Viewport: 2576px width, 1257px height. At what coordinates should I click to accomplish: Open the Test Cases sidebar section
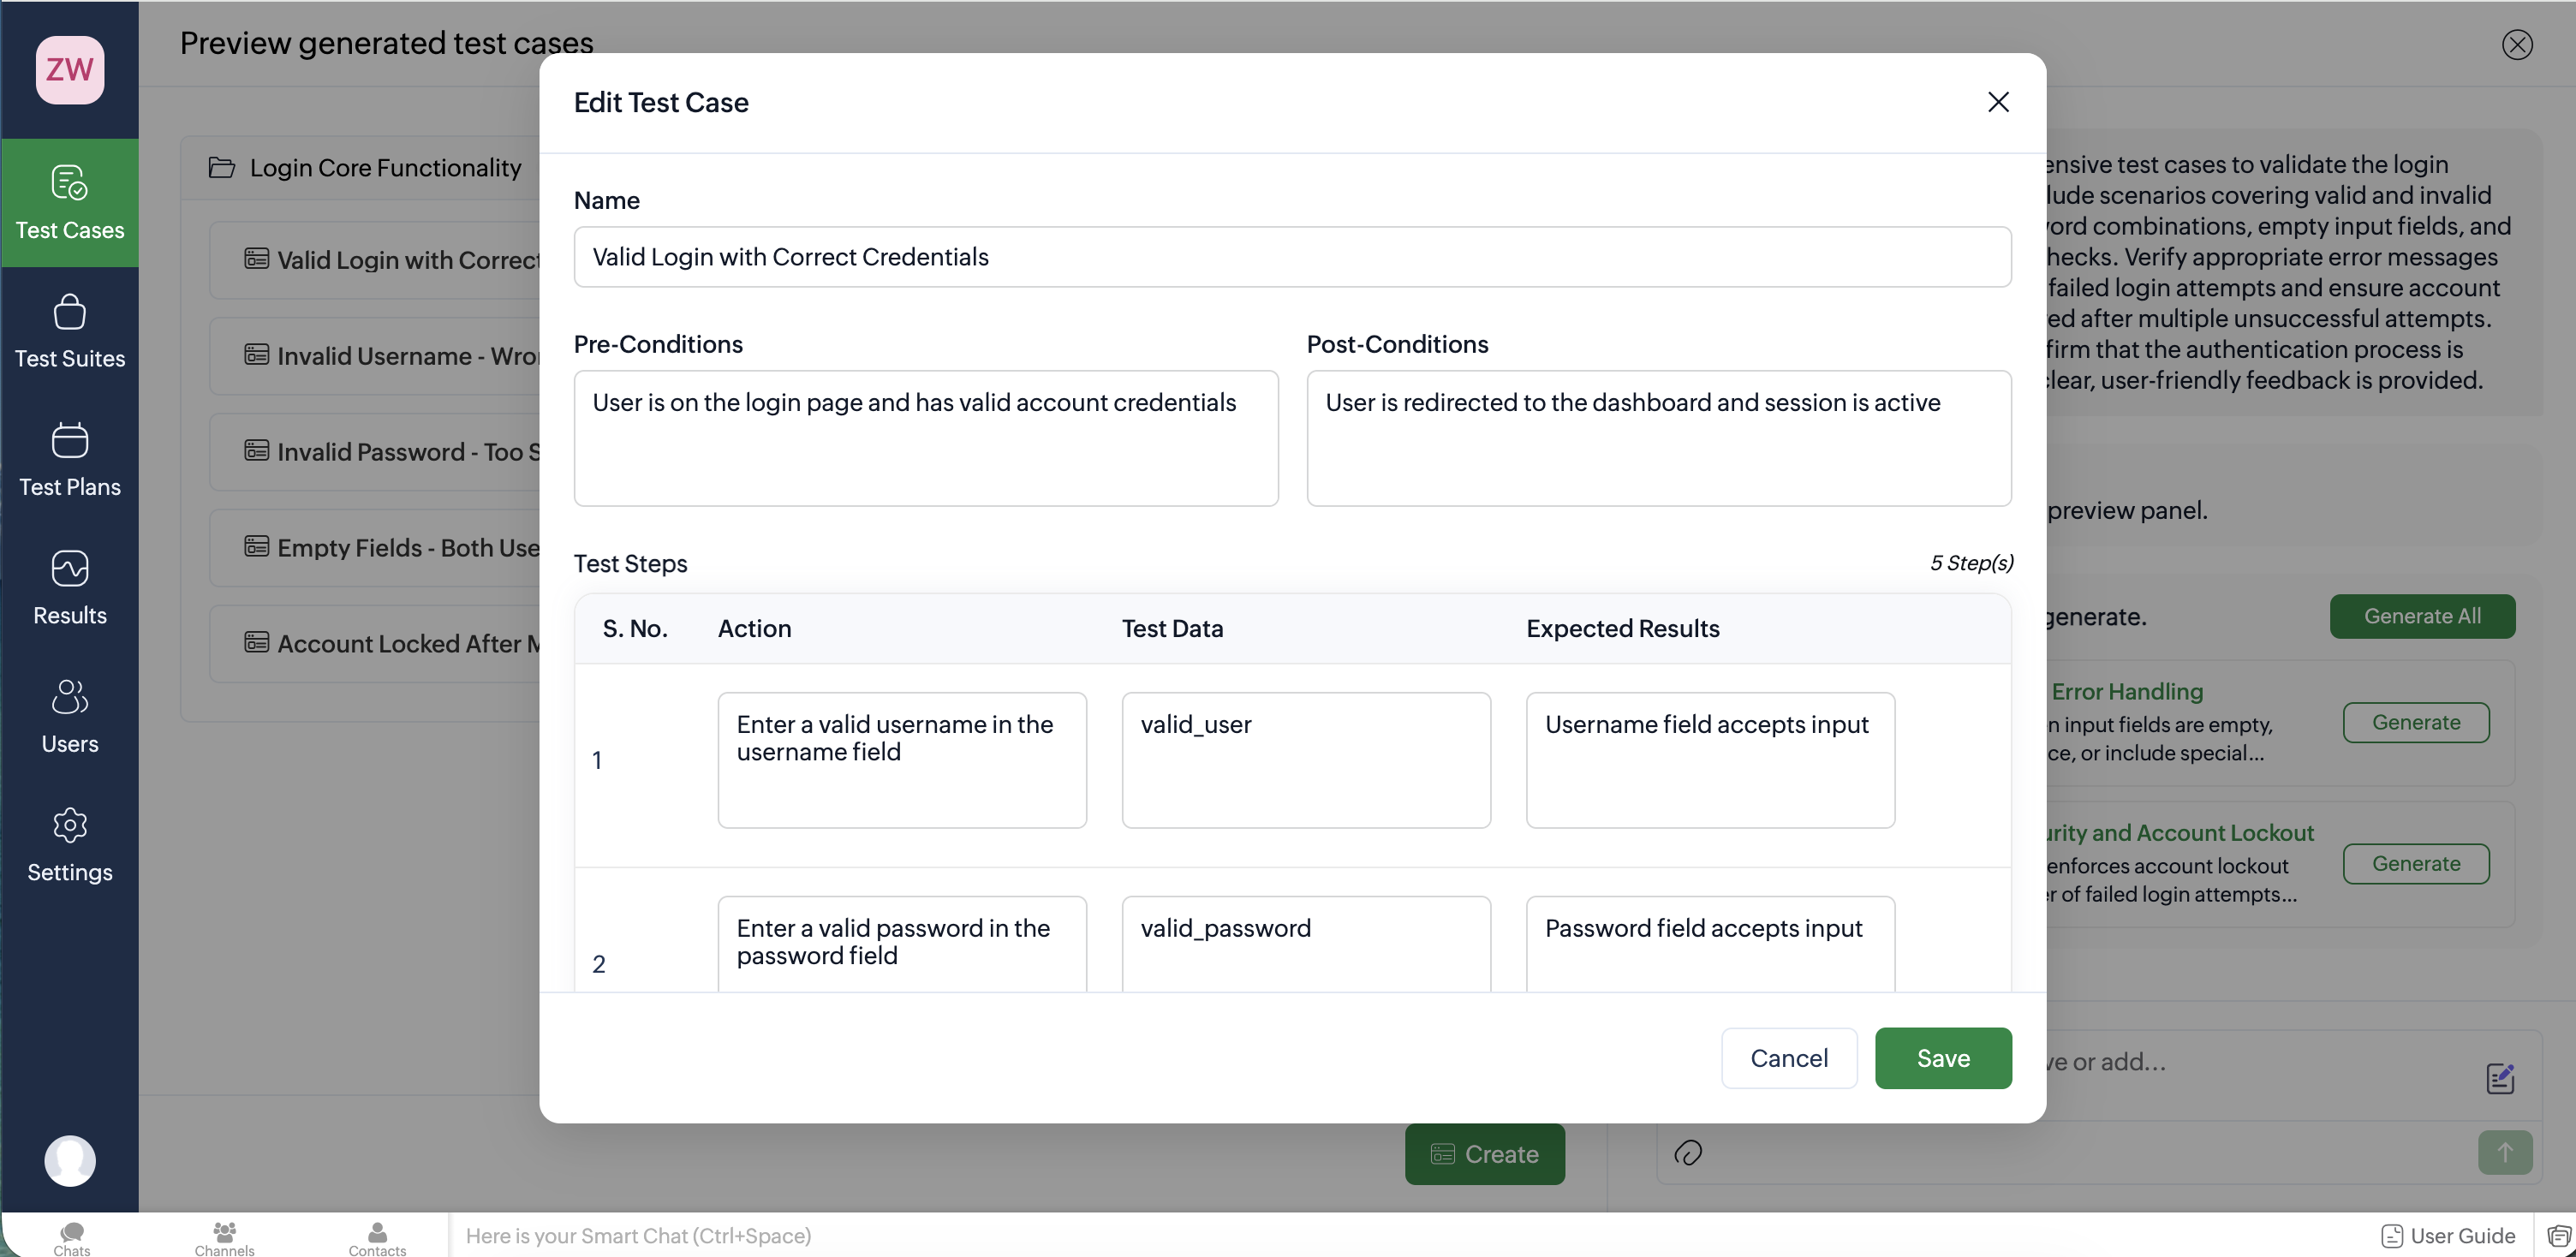70,203
